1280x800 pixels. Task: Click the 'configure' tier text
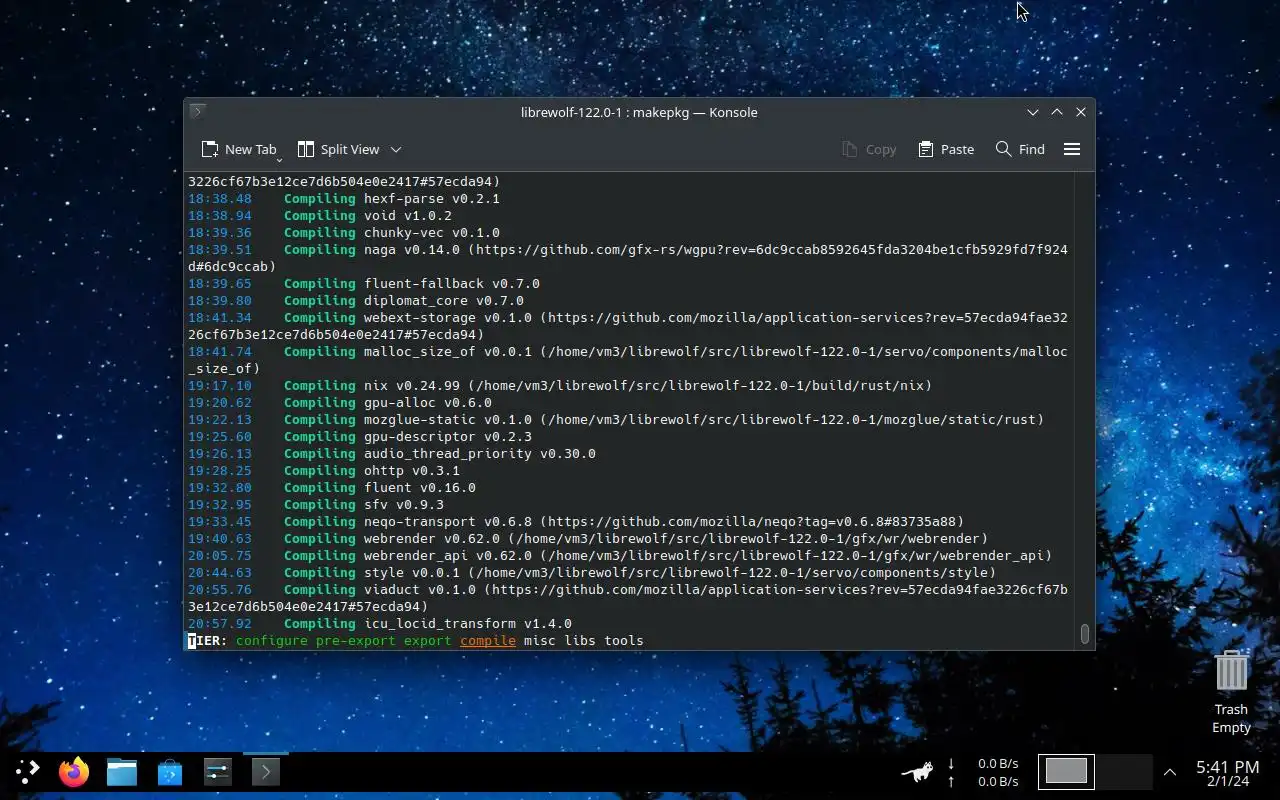(272, 640)
